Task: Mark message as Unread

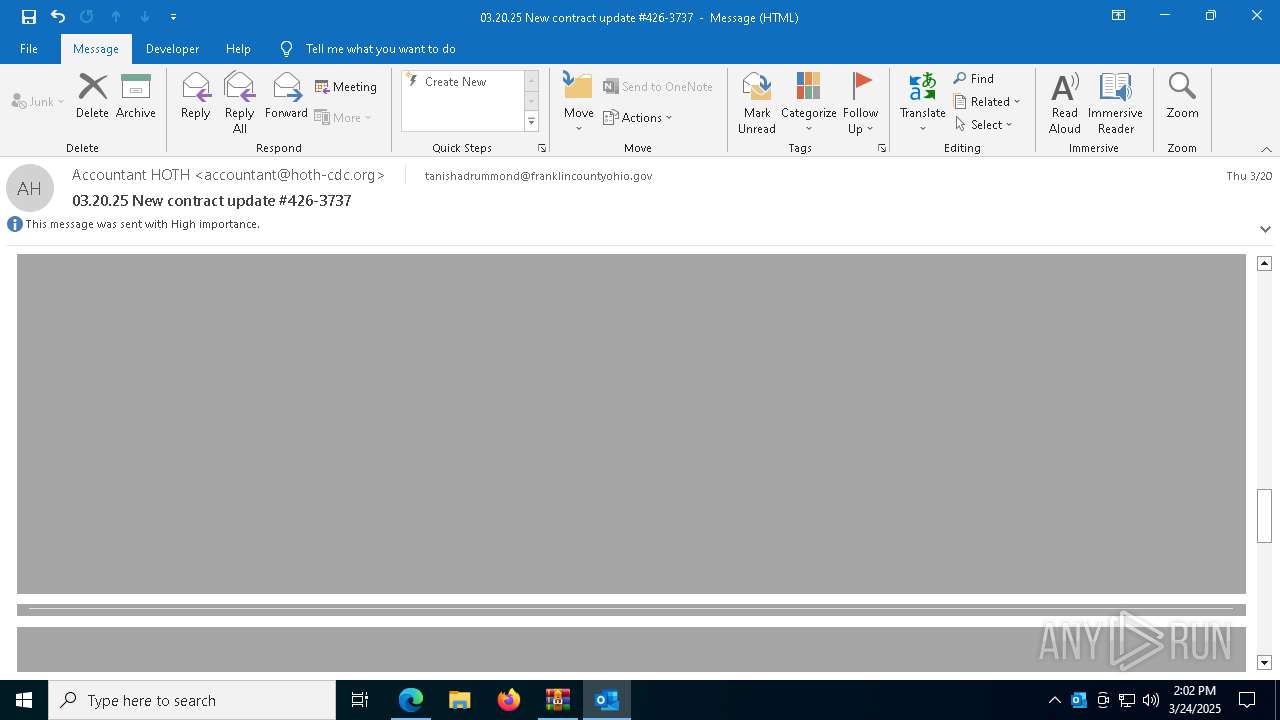Action: 757,103
